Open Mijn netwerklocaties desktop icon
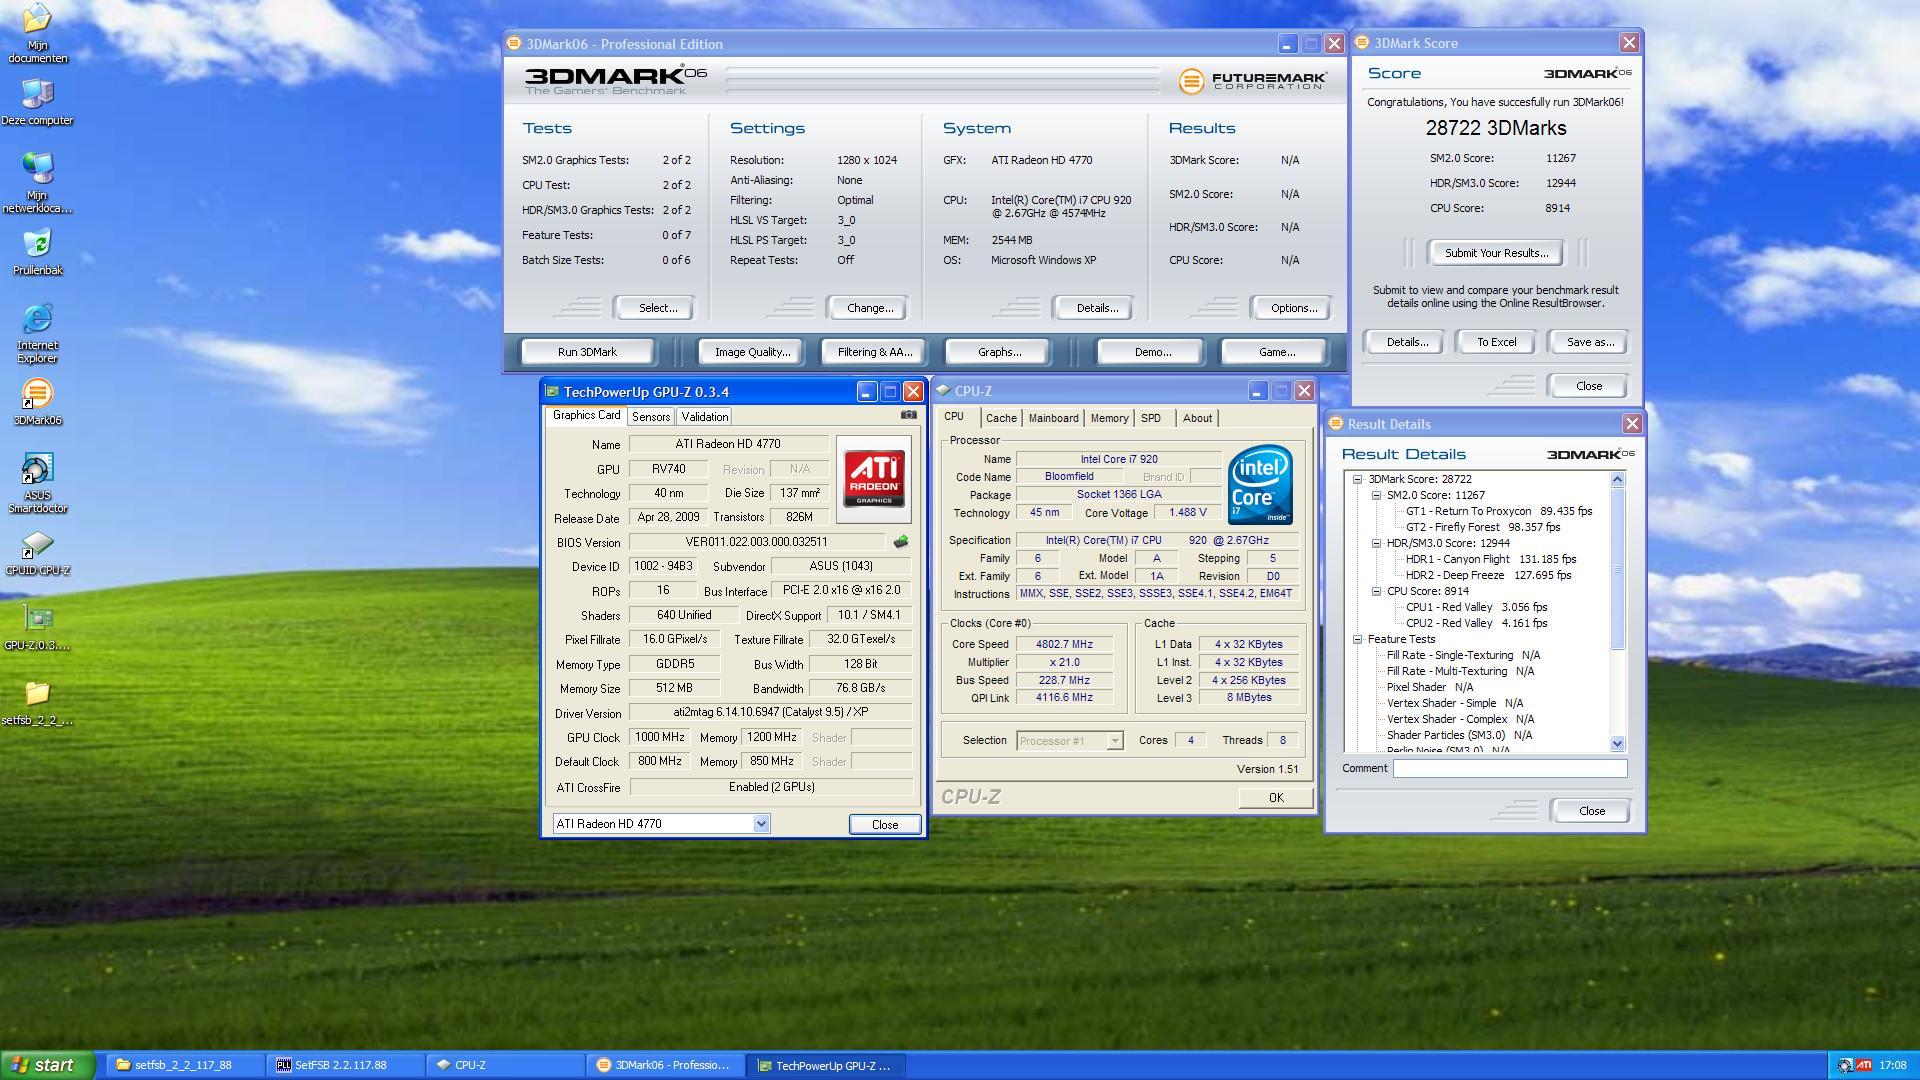 pyautogui.click(x=37, y=183)
